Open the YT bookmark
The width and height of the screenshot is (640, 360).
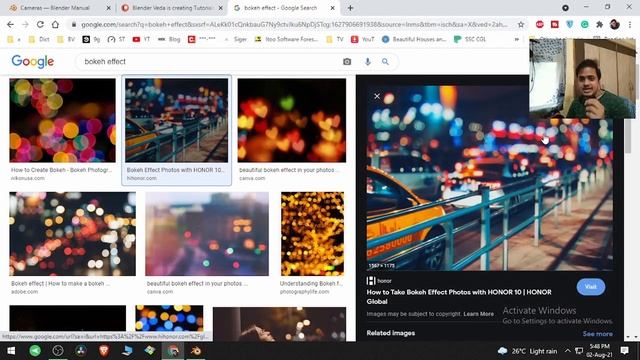click(141, 39)
